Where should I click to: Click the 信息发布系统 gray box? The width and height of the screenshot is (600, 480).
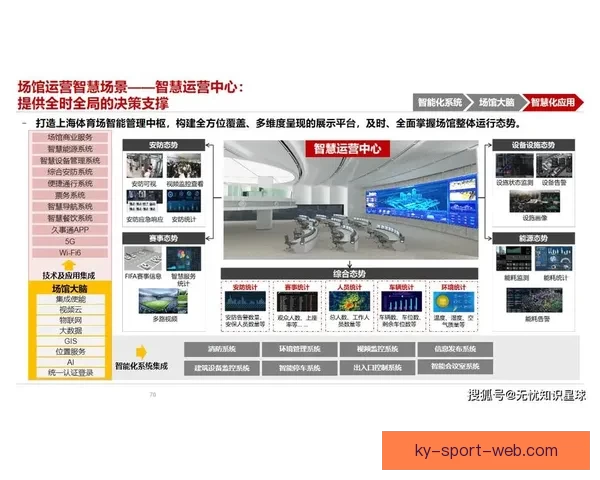[x=455, y=349]
